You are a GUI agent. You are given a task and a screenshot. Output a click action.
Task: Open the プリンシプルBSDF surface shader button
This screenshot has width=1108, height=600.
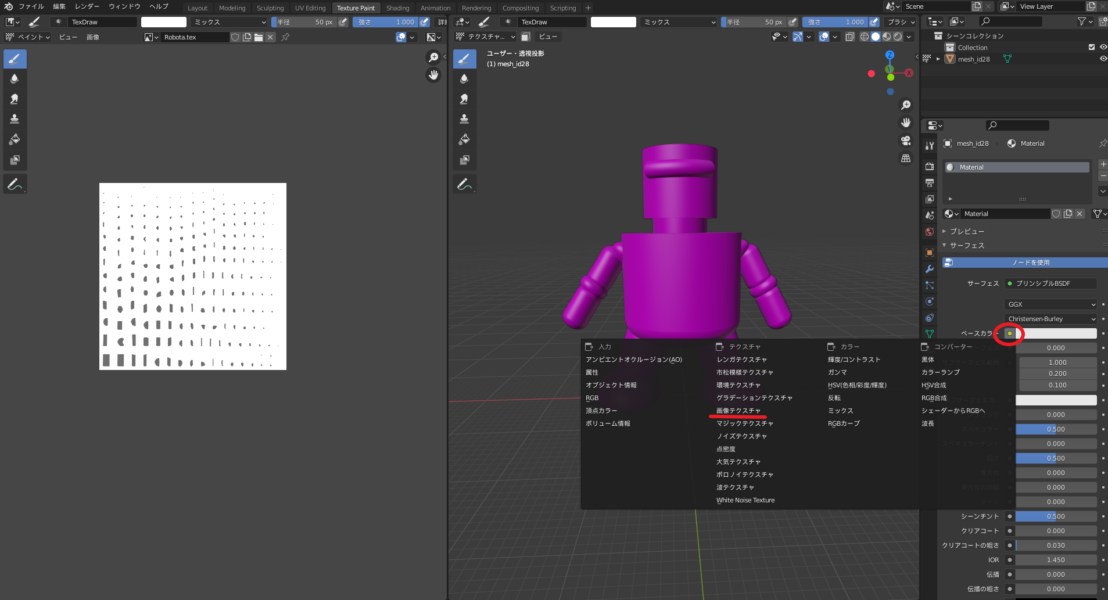[x=1051, y=283]
